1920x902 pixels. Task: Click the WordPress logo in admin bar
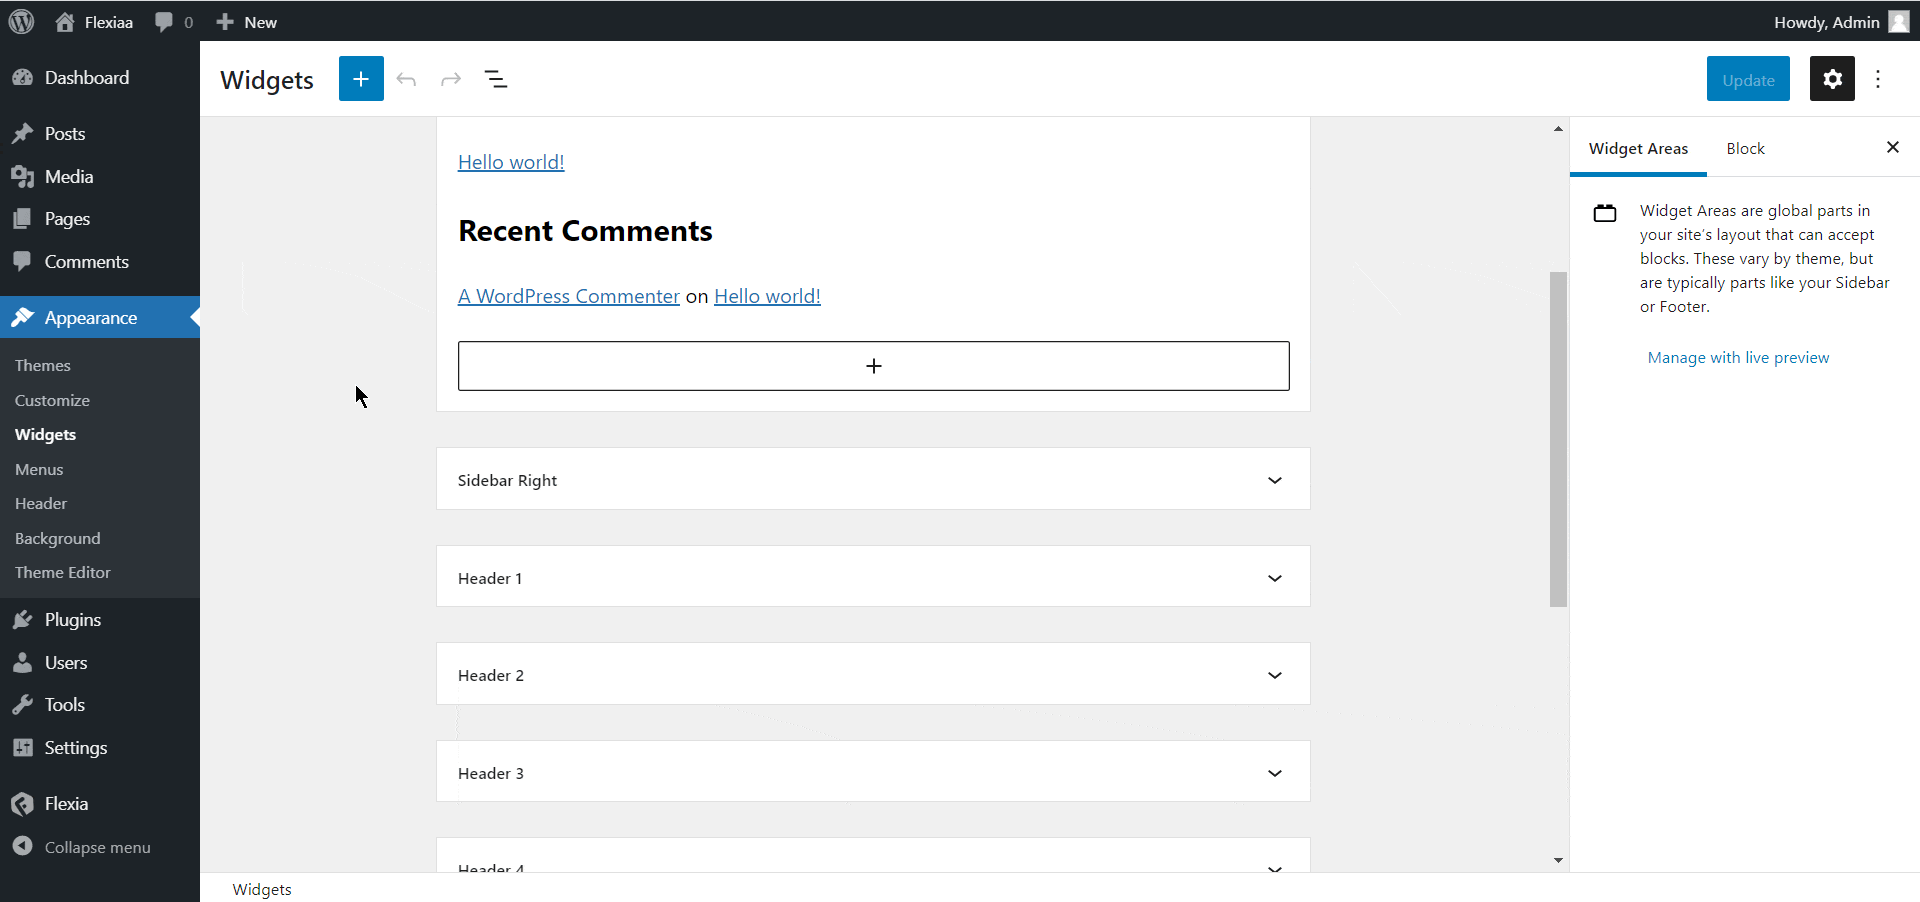click(21, 22)
